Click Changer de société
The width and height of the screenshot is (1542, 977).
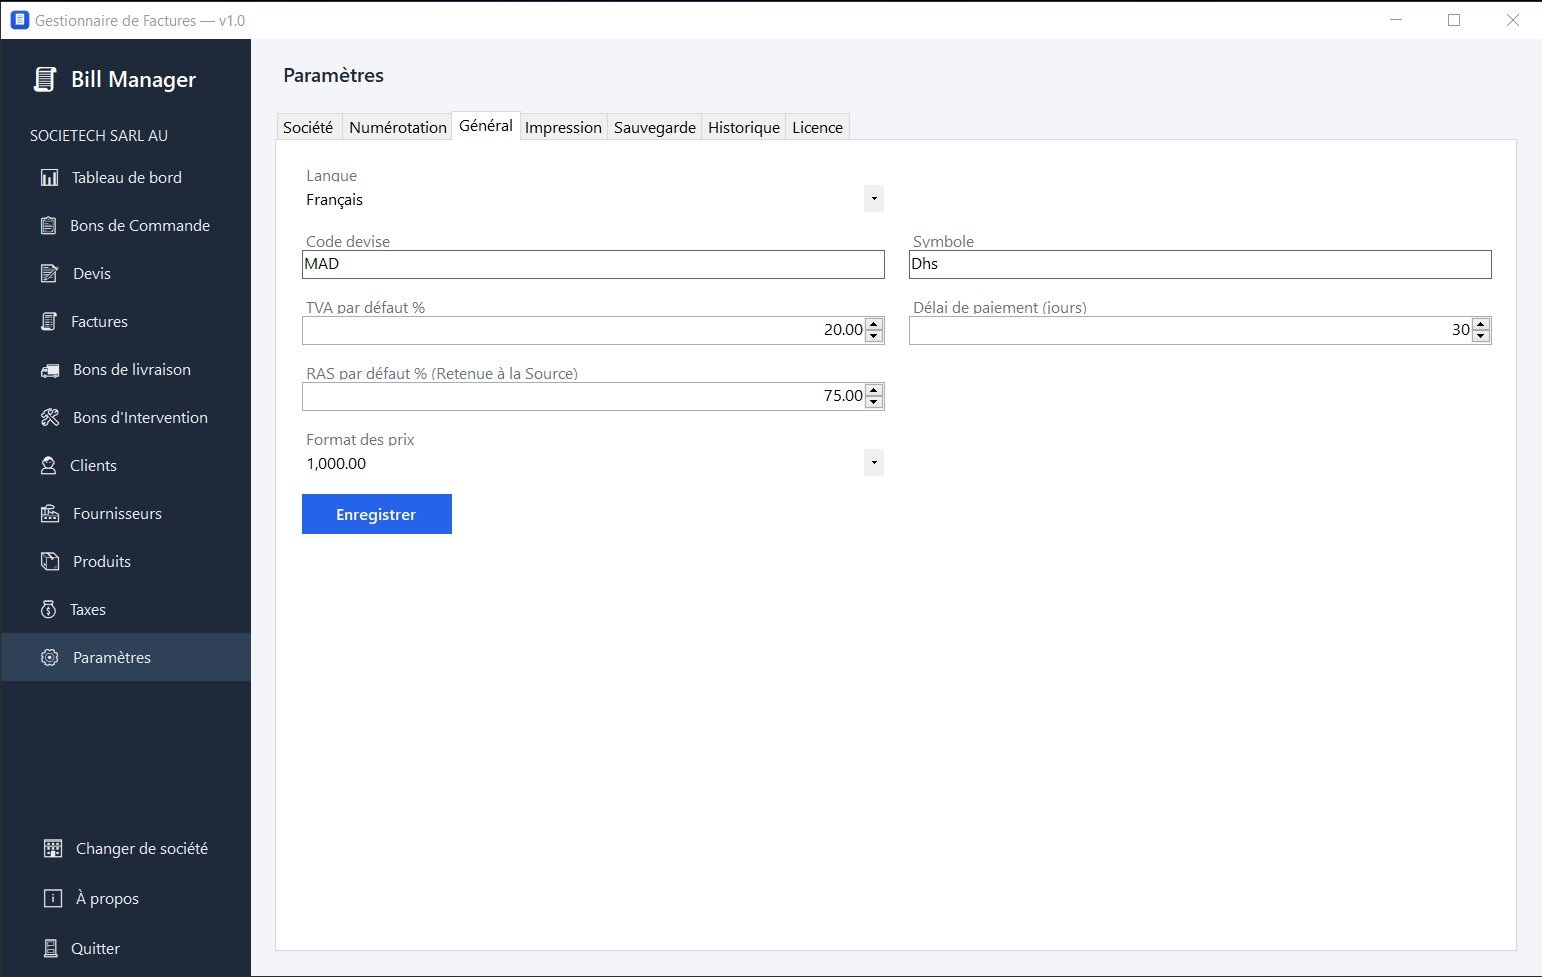(126, 848)
